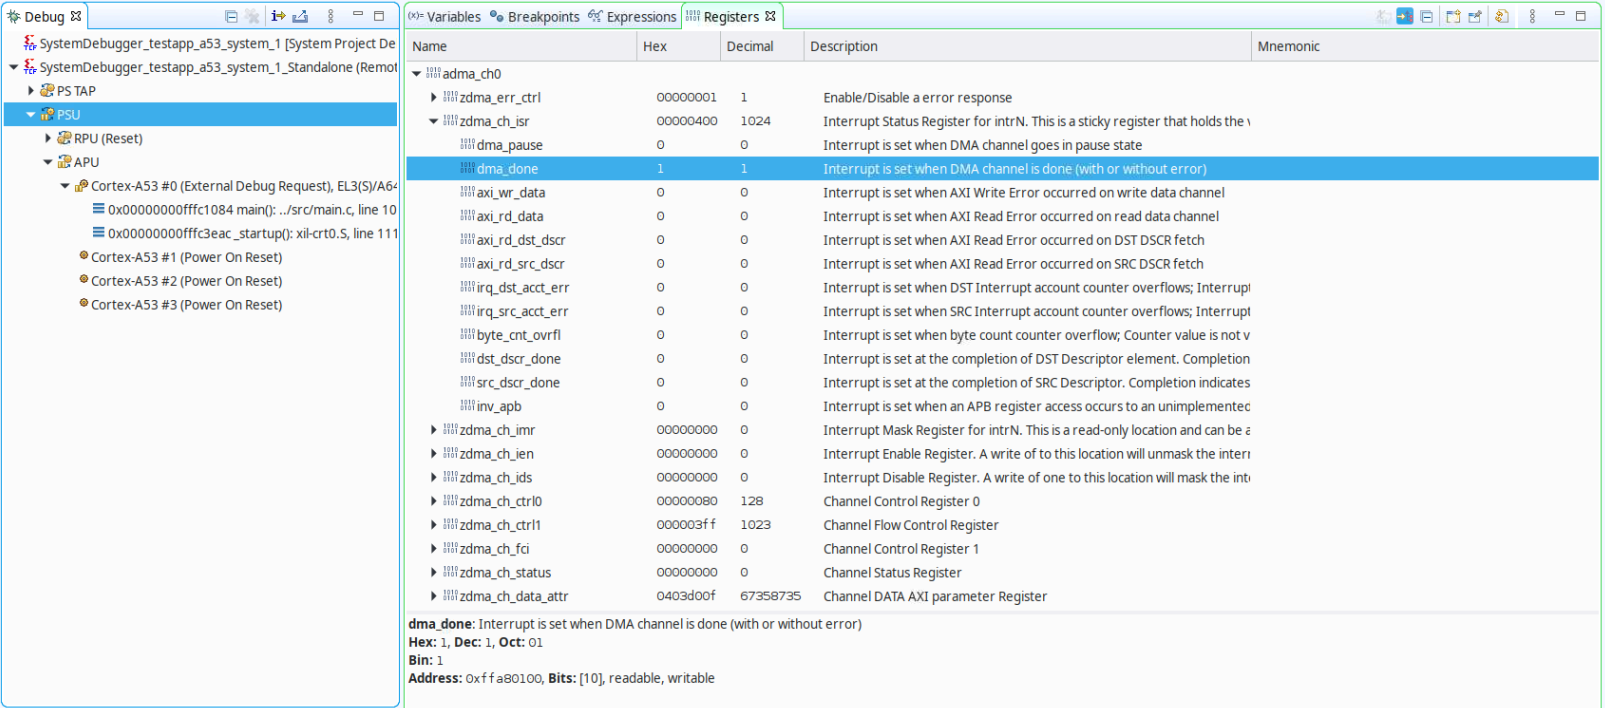The height and width of the screenshot is (708, 1605).
Task: Expand the RPU (Reset) tree node
Action: pyautogui.click(x=48, y=138)
